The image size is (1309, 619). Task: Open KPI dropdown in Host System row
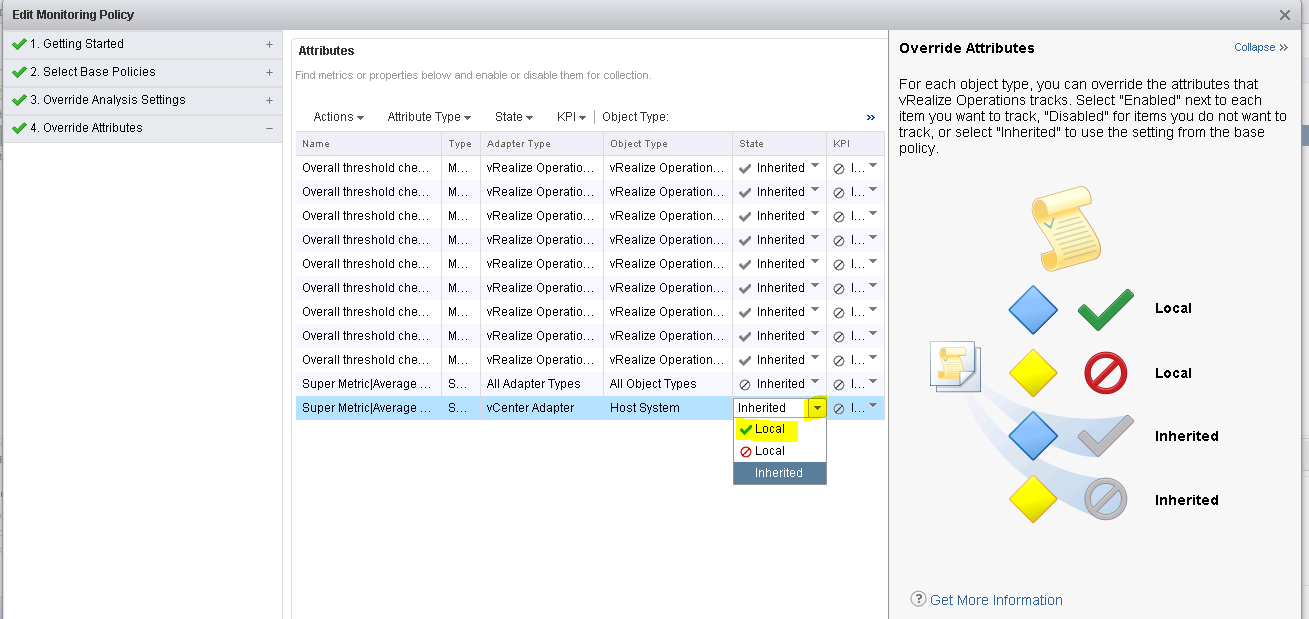[873, 407]
